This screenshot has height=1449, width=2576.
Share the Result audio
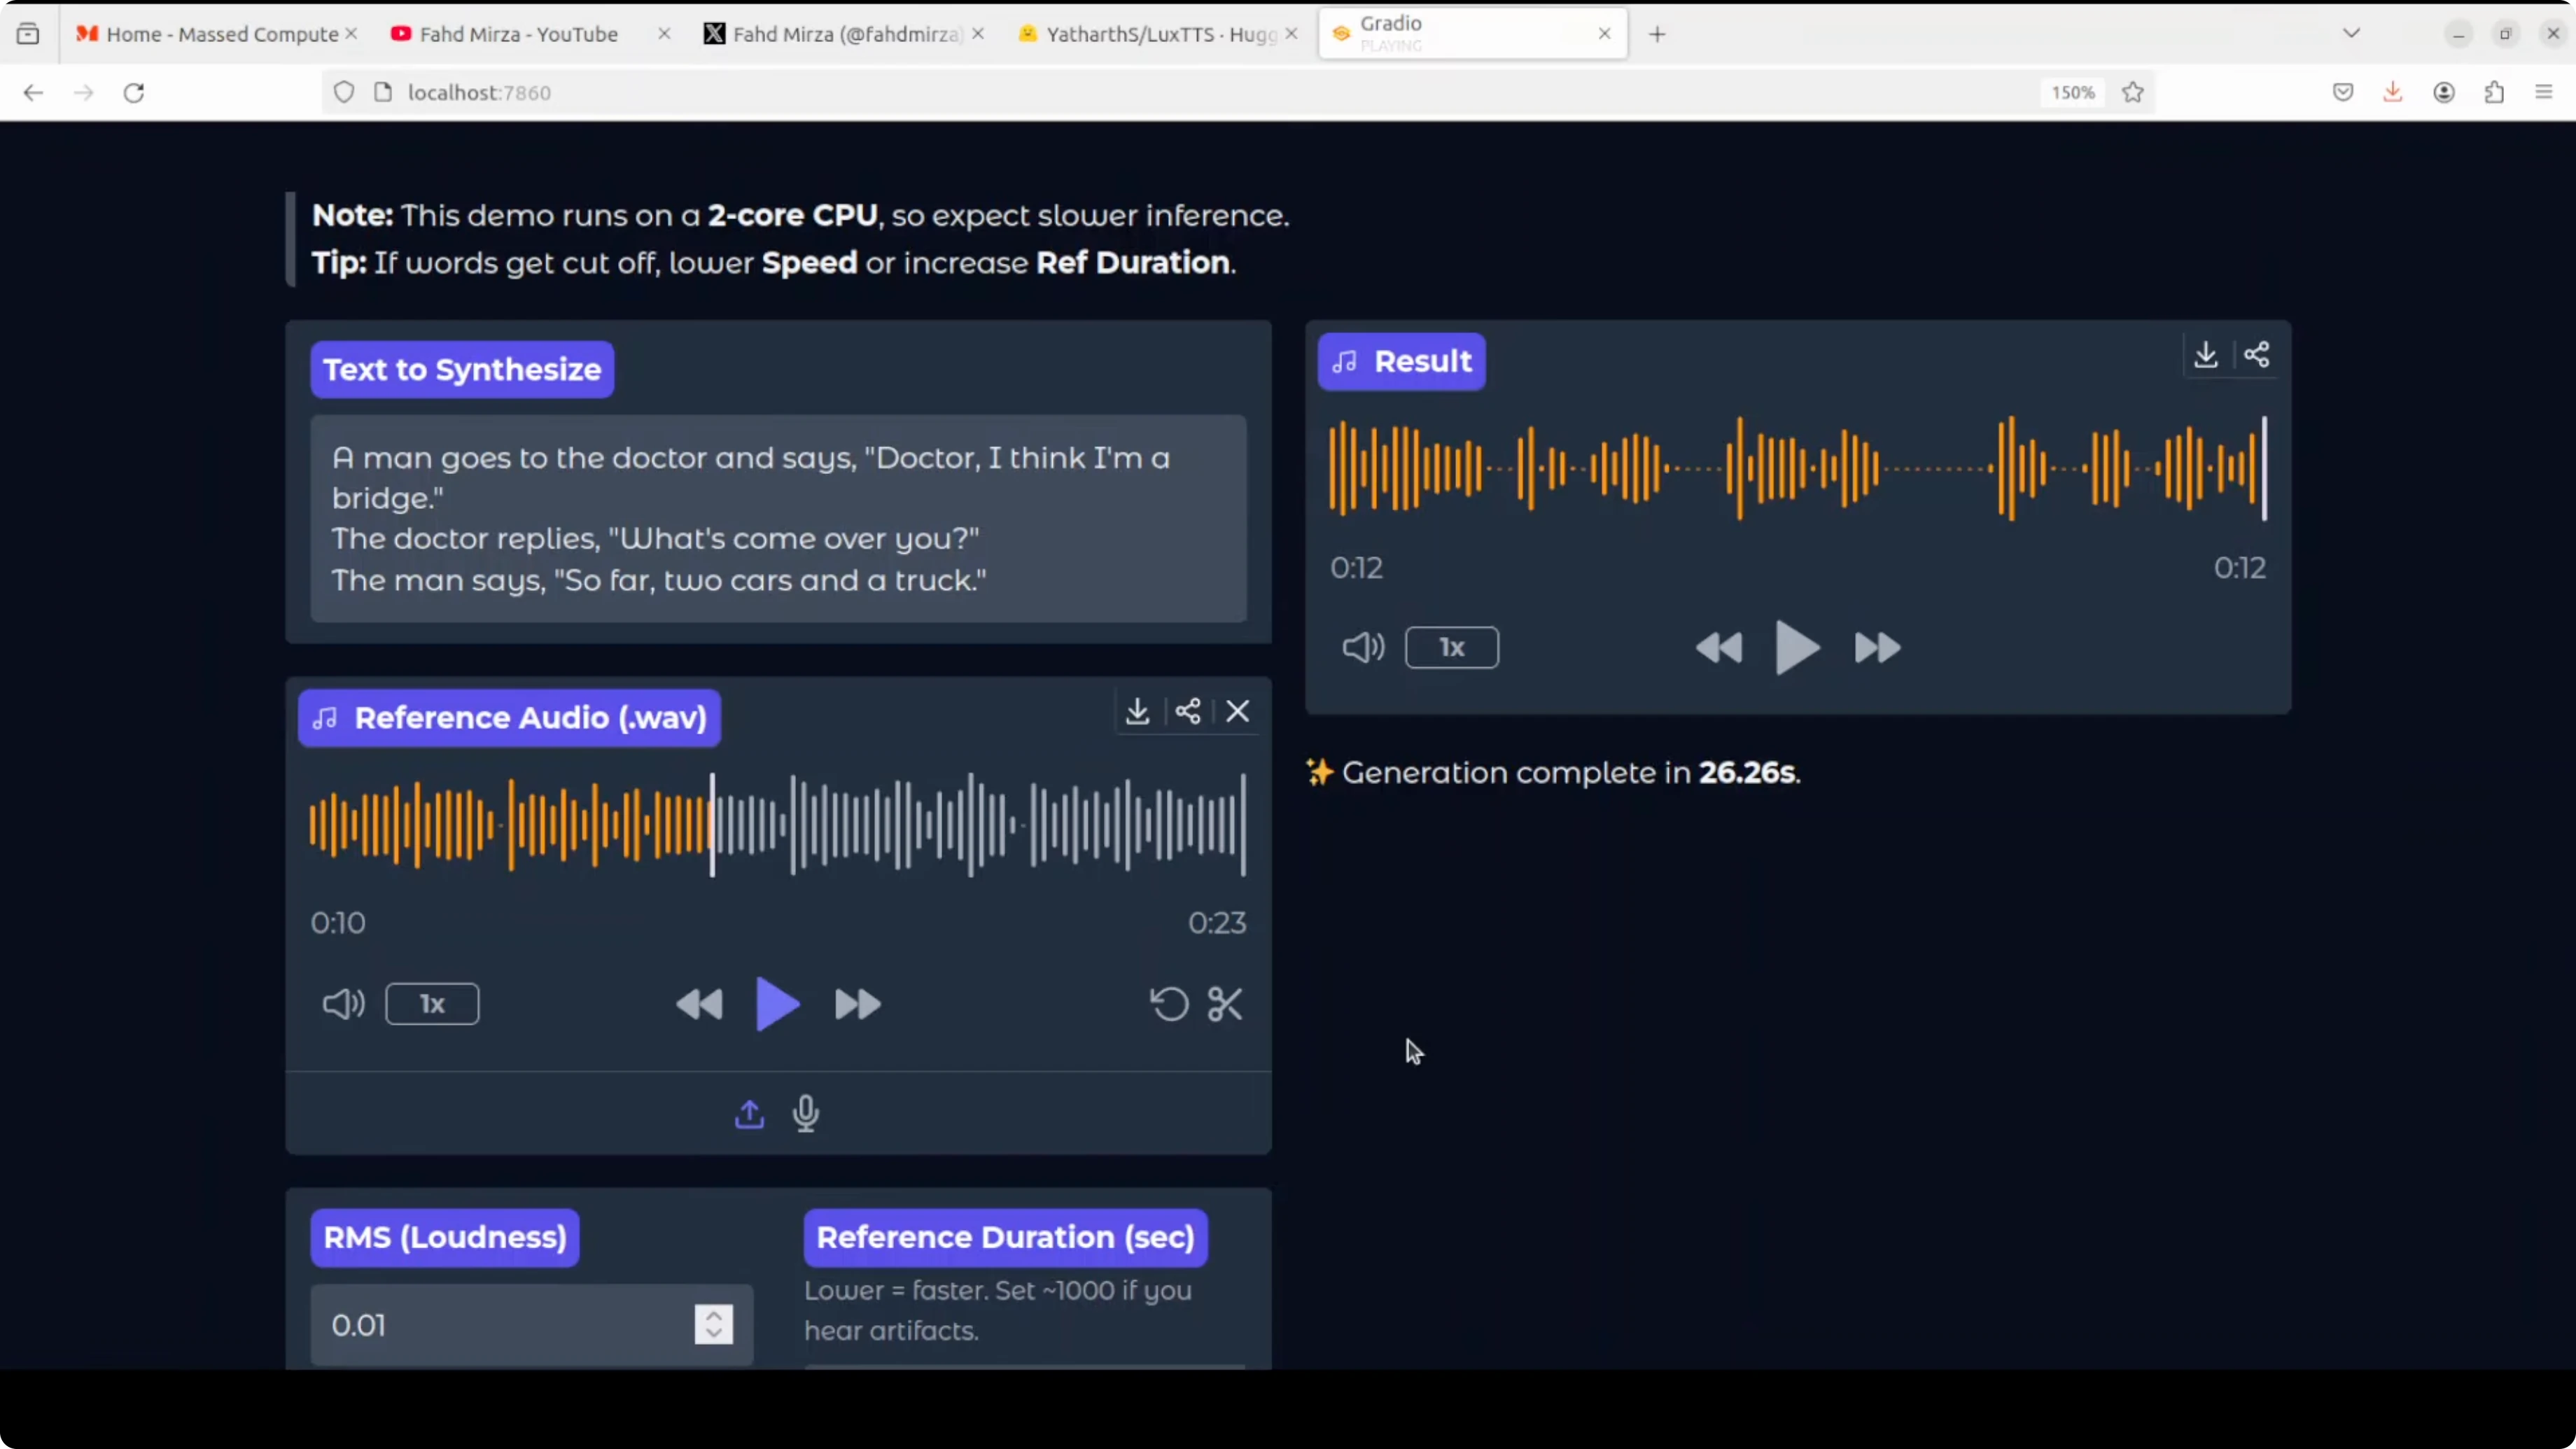tap(2256, 355)
